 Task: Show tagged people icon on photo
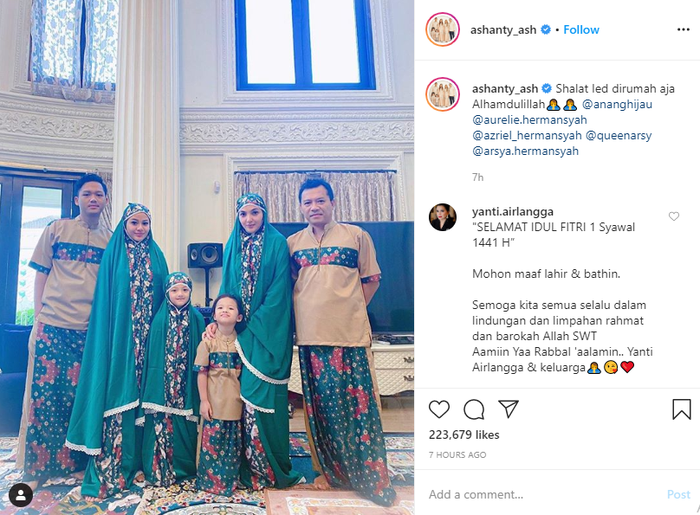(21, 494)
